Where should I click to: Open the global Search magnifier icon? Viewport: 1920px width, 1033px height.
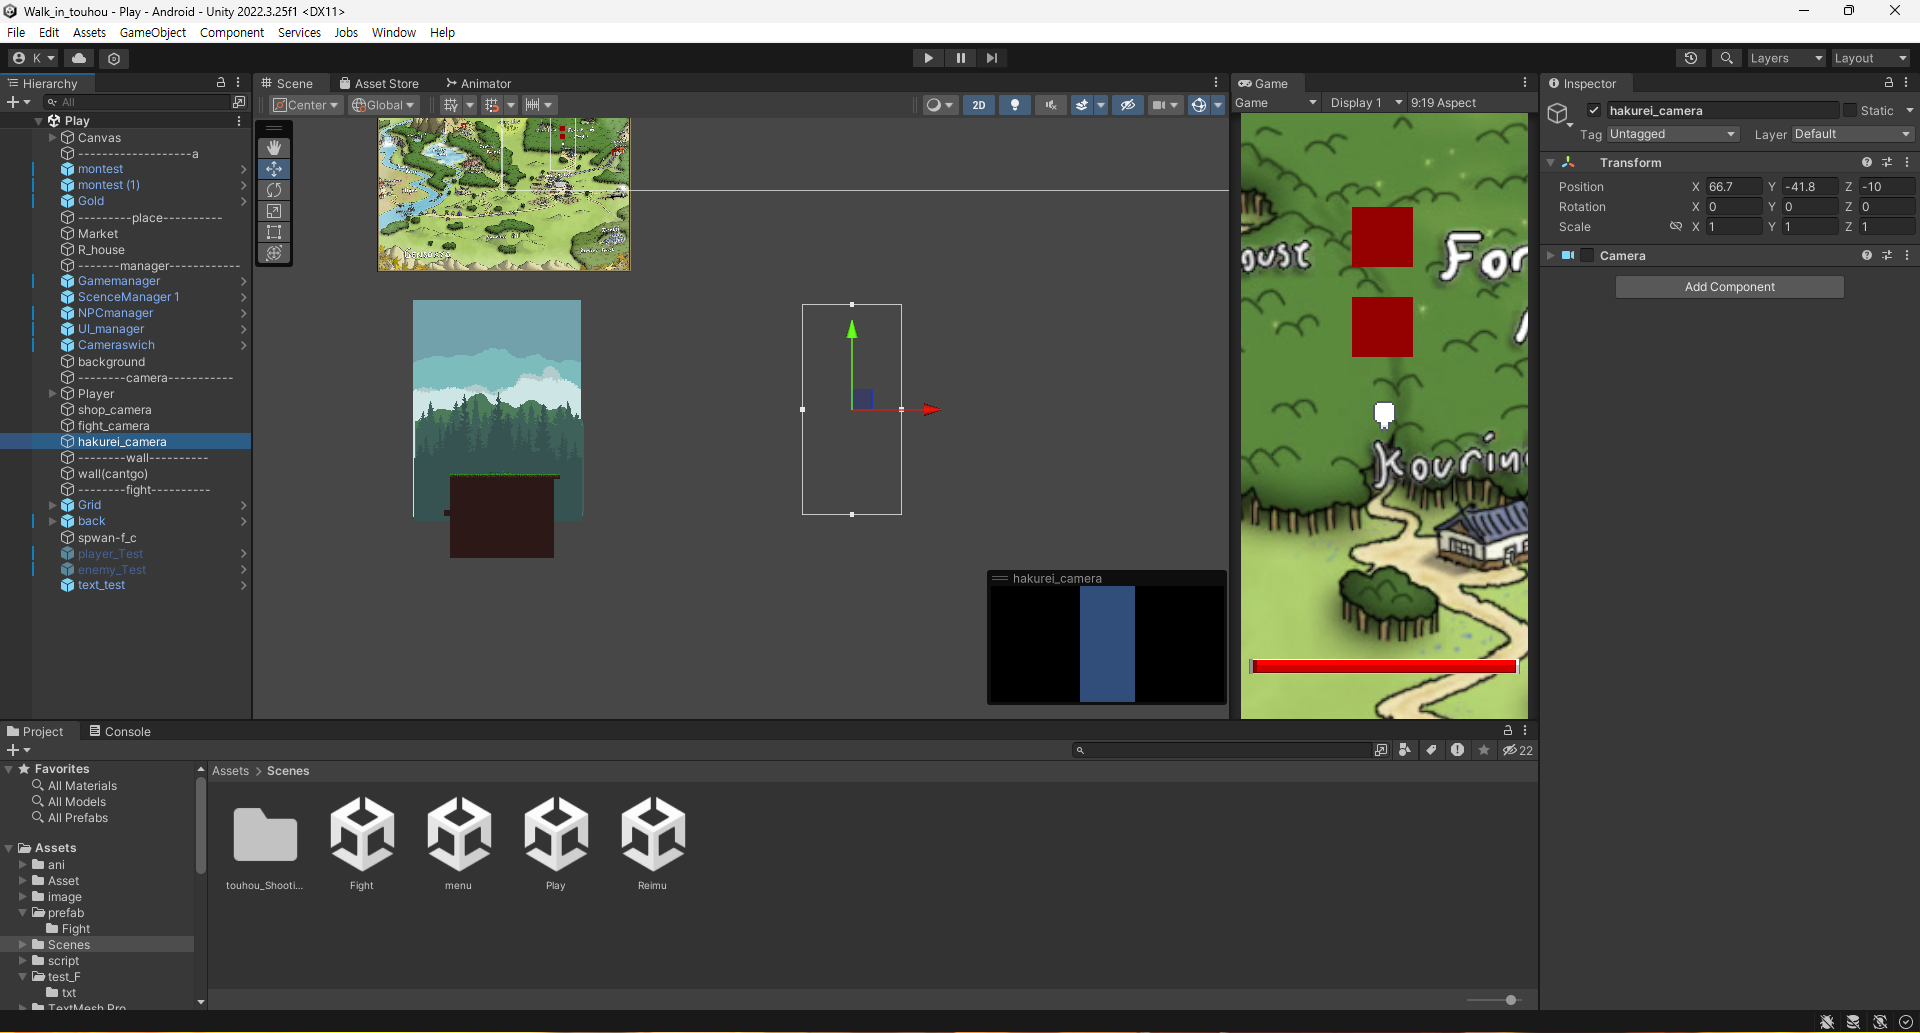[x=1727, y=58]
